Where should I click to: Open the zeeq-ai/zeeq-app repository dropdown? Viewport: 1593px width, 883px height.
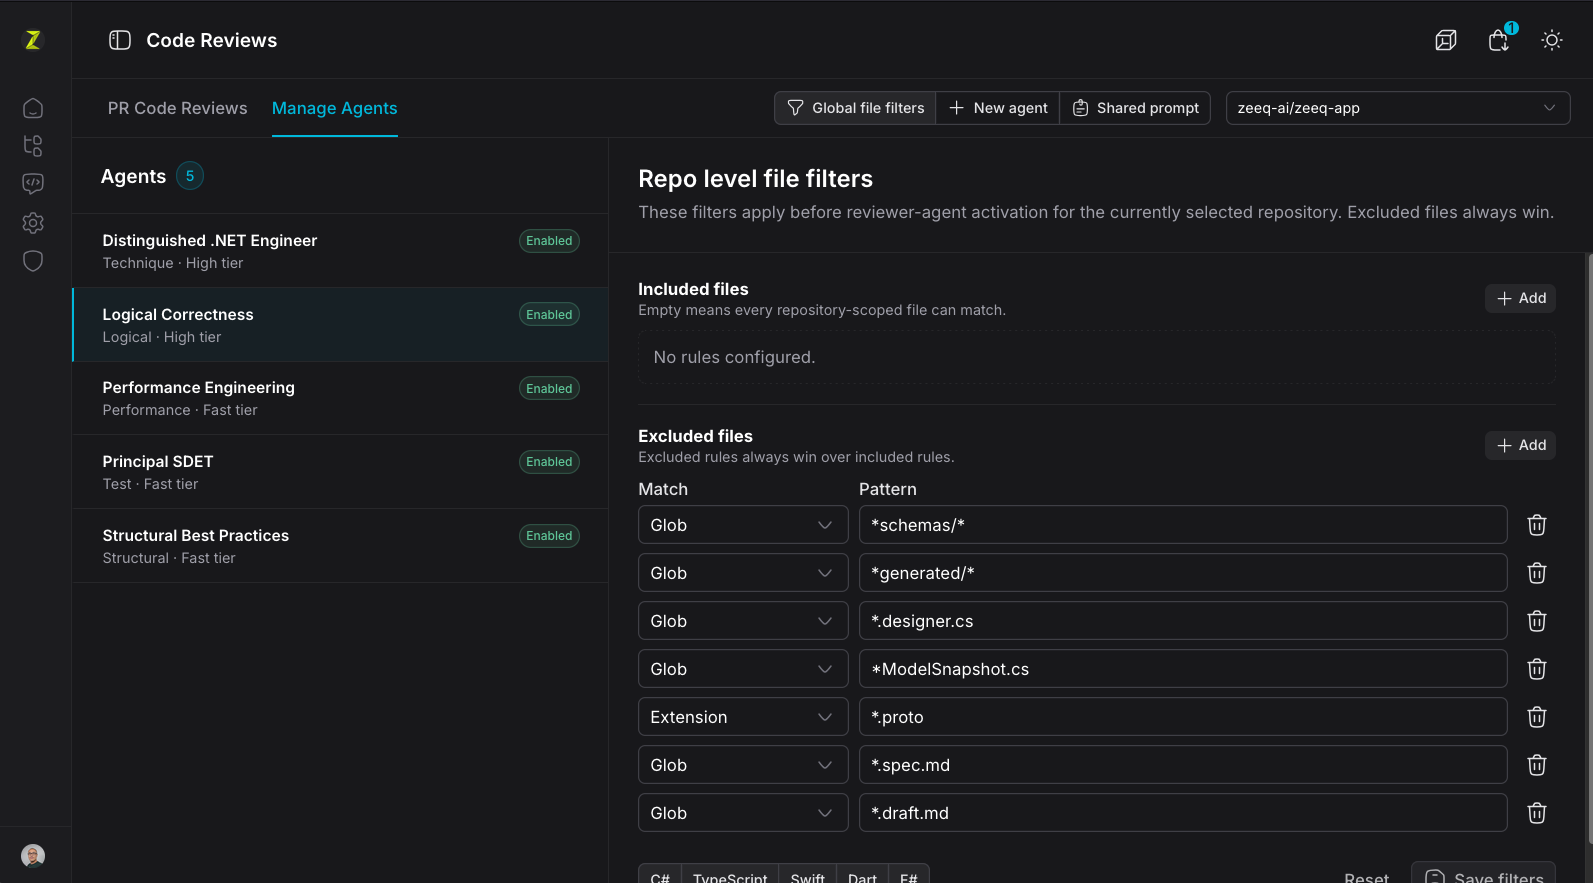[x=1398, y=108]
